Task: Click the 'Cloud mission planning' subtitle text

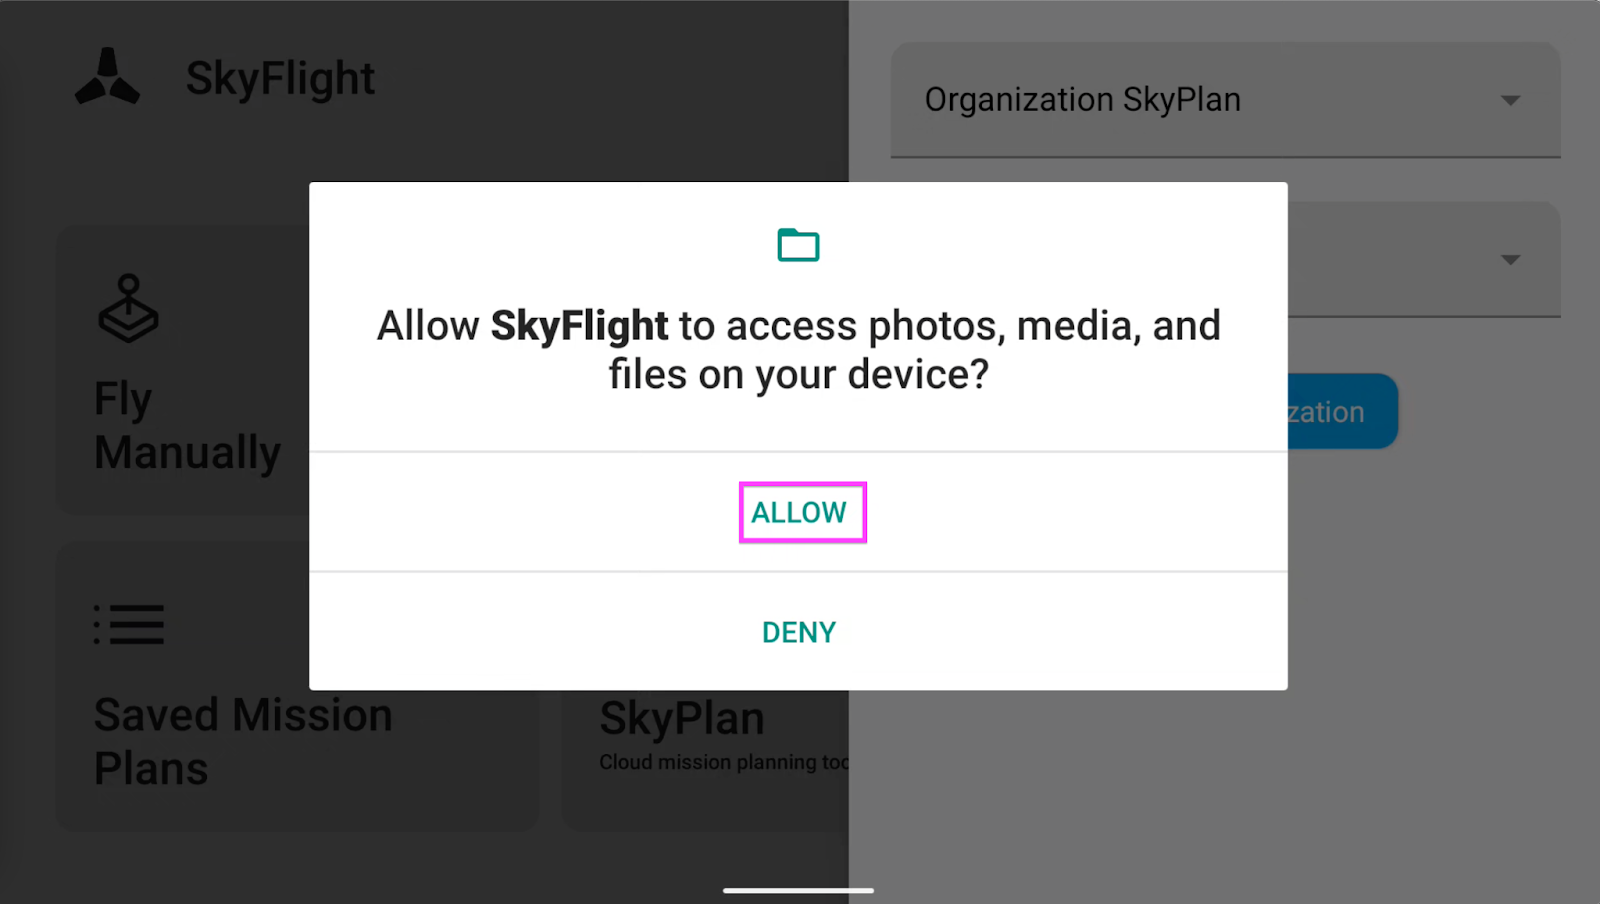Action: pyautogui.click(x=724, y=762)
